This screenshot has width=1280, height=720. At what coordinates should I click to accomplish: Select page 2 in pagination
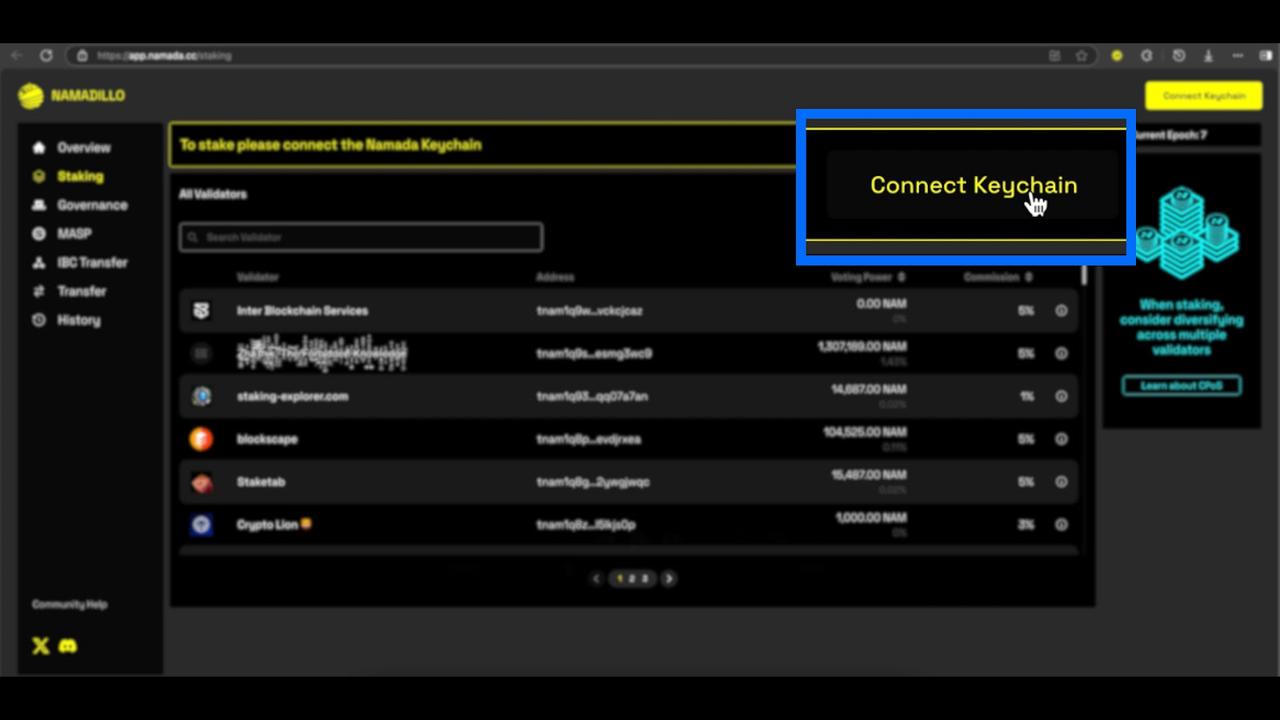[632, 579]
